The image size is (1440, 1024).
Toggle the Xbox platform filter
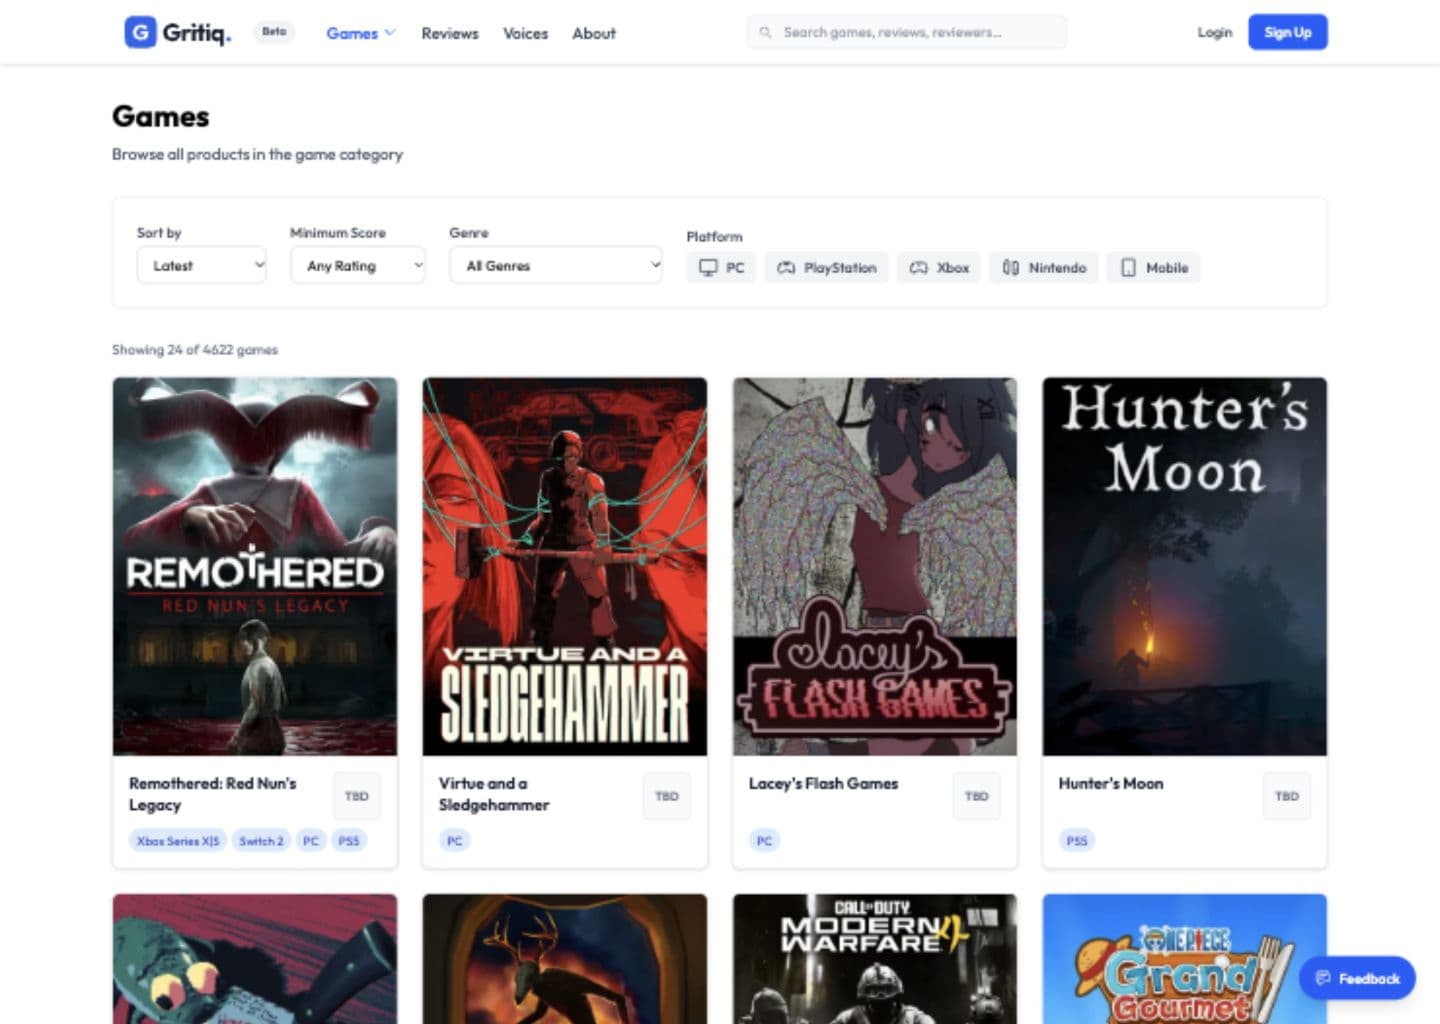[x=939, y=268]
